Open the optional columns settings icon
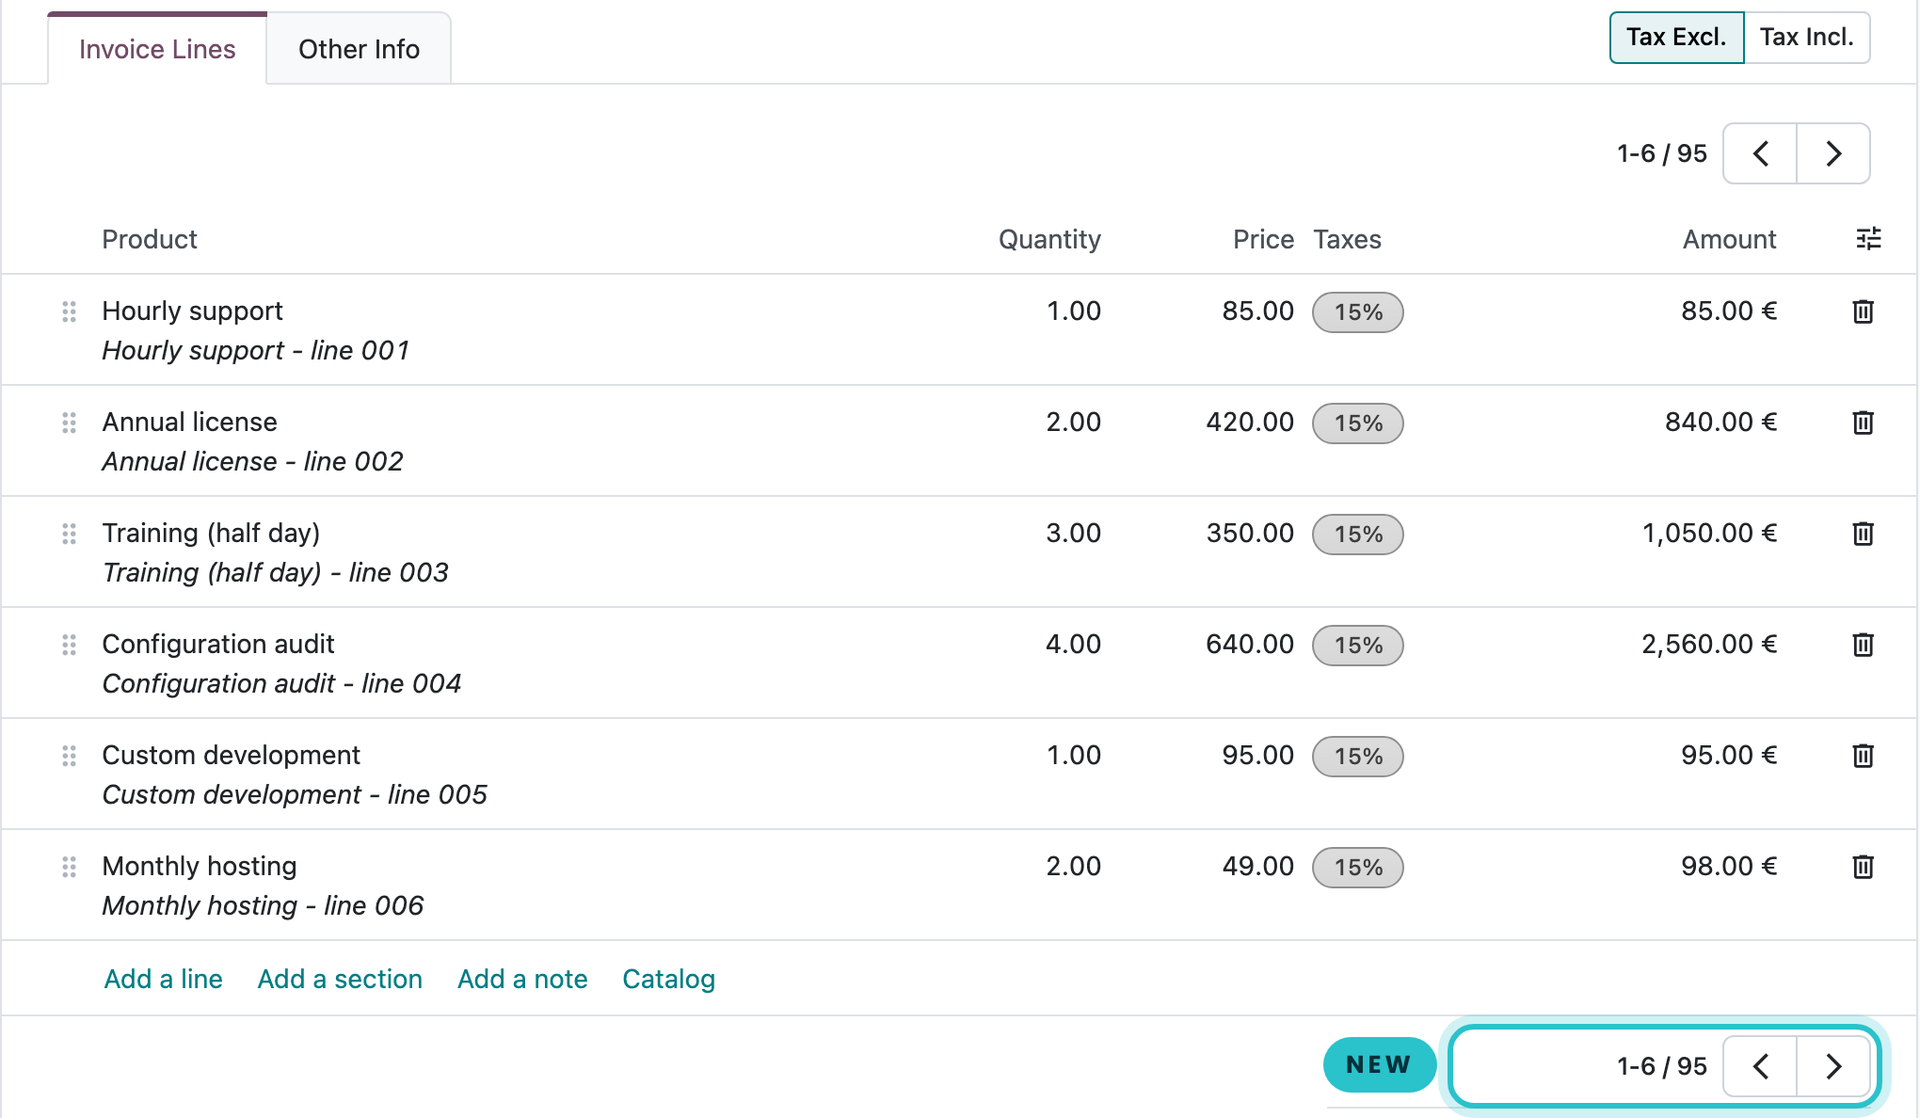 pos(1868,239)
